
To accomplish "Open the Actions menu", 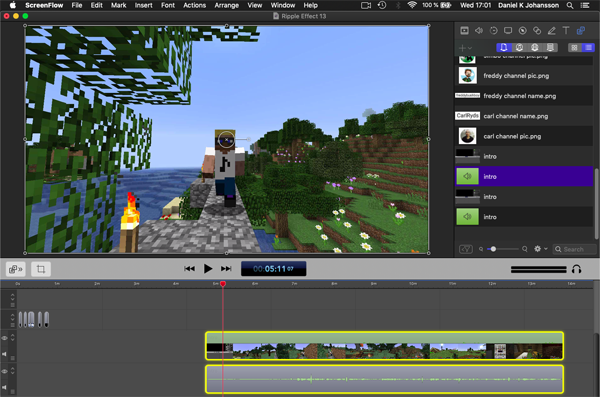I will (194, 5).
